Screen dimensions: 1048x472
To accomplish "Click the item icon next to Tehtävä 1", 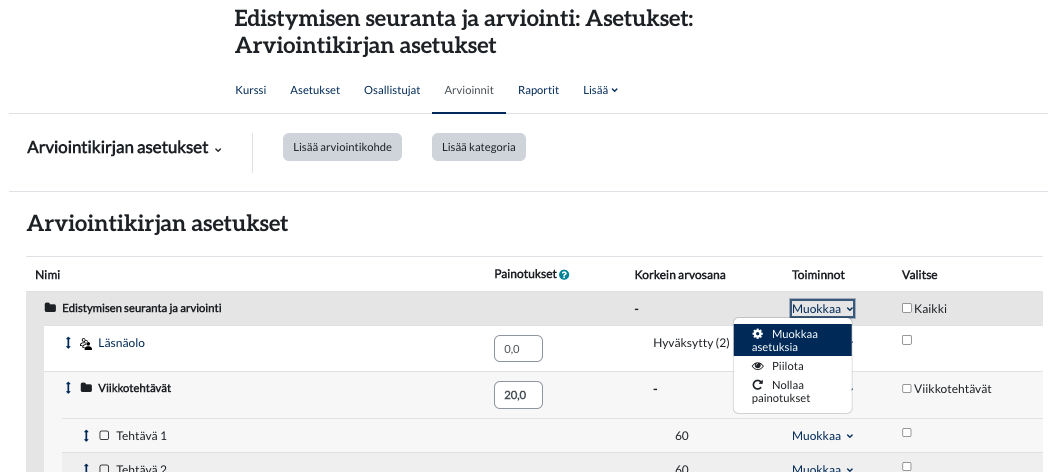I will pos(104,436).
